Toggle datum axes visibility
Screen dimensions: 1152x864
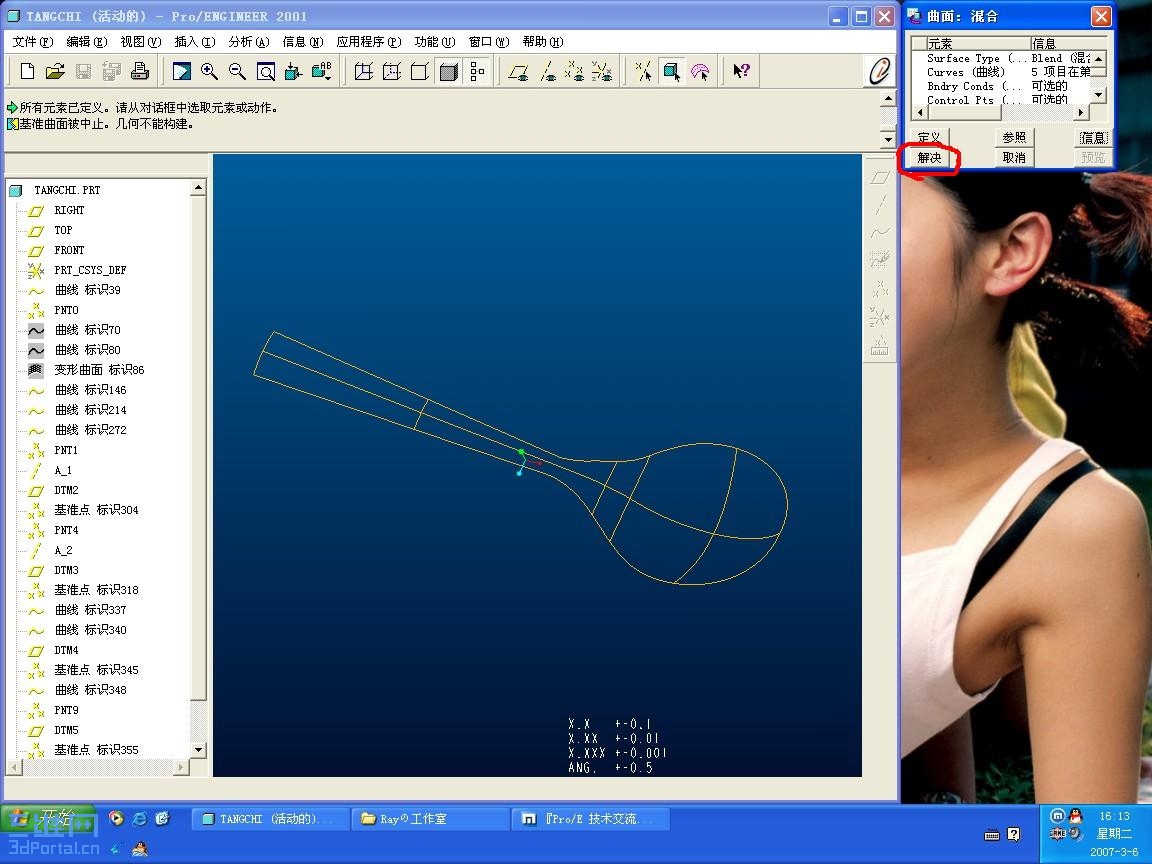coord(547,71)
